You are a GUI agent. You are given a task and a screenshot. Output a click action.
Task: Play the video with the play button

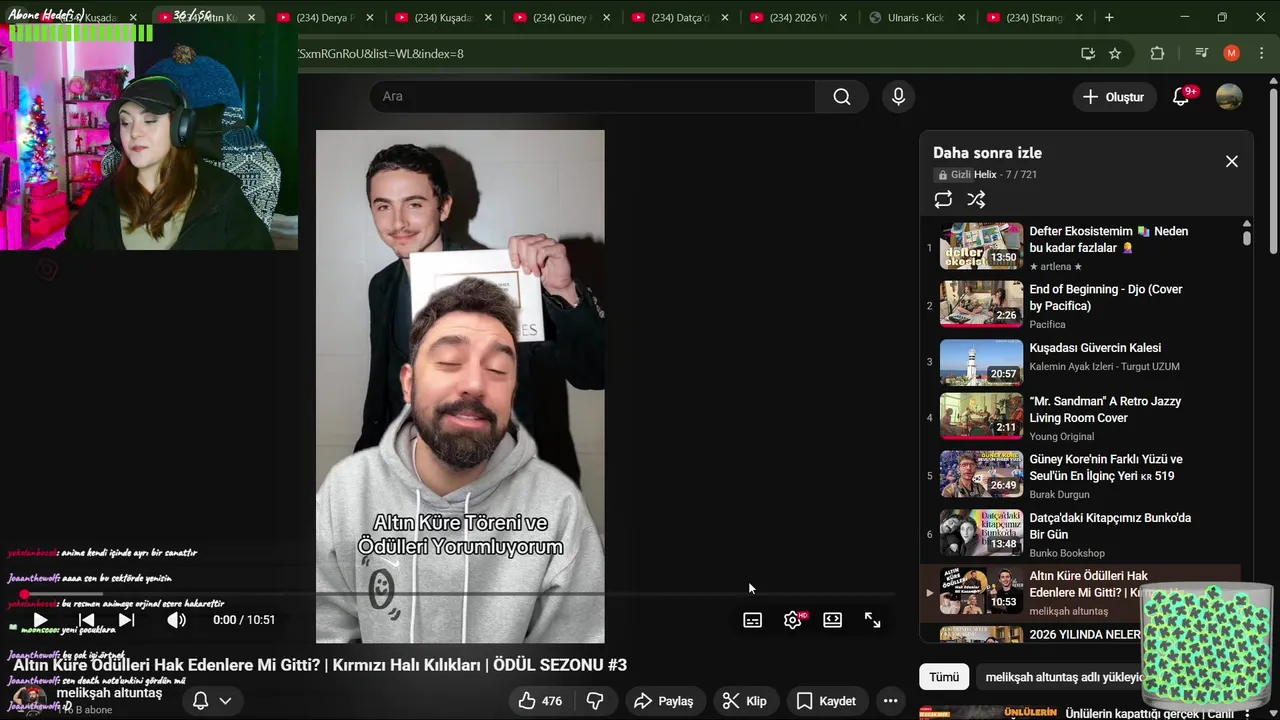tap(40, 620)
